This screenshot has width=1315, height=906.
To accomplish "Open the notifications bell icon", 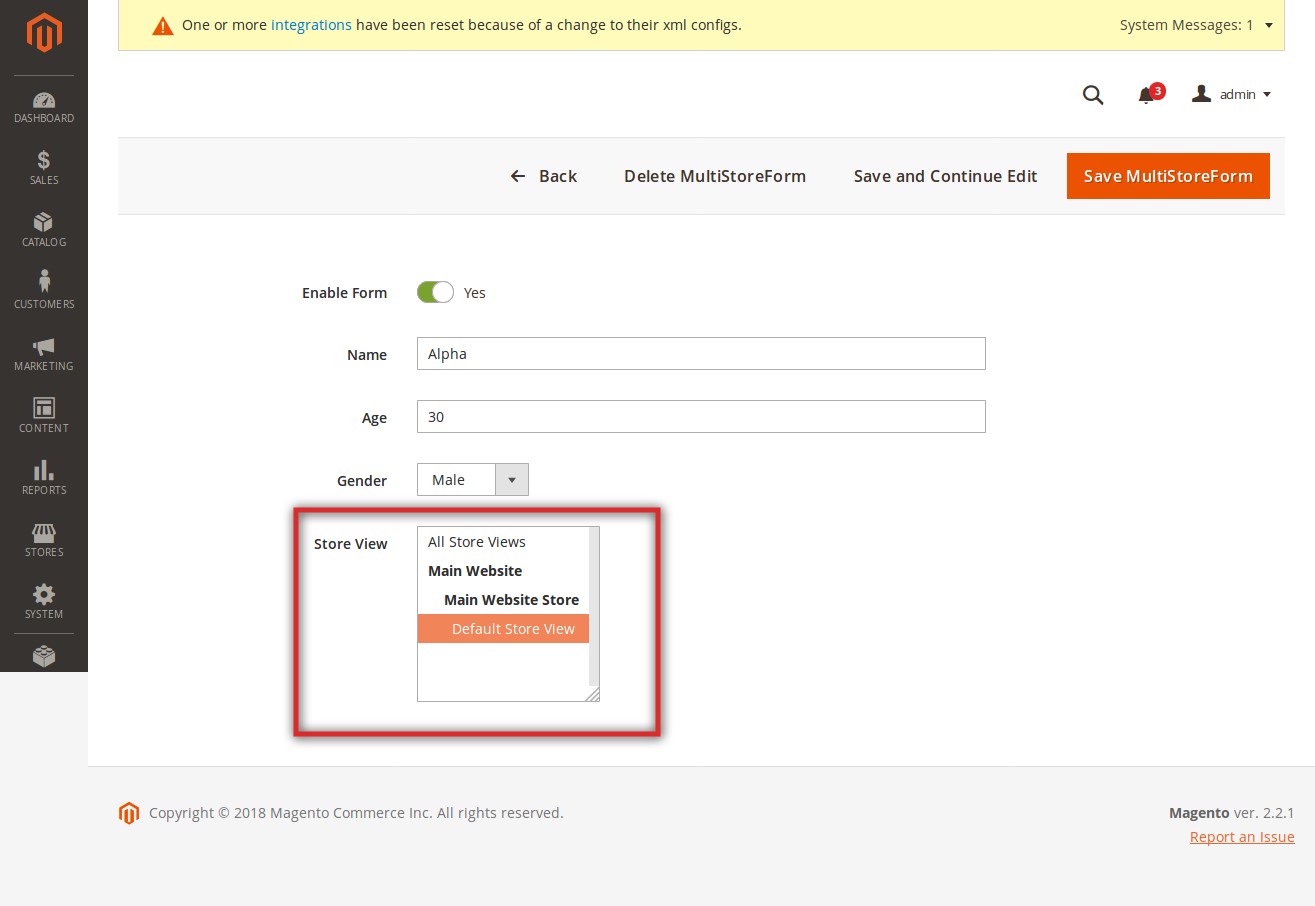I will point(1147,95).
